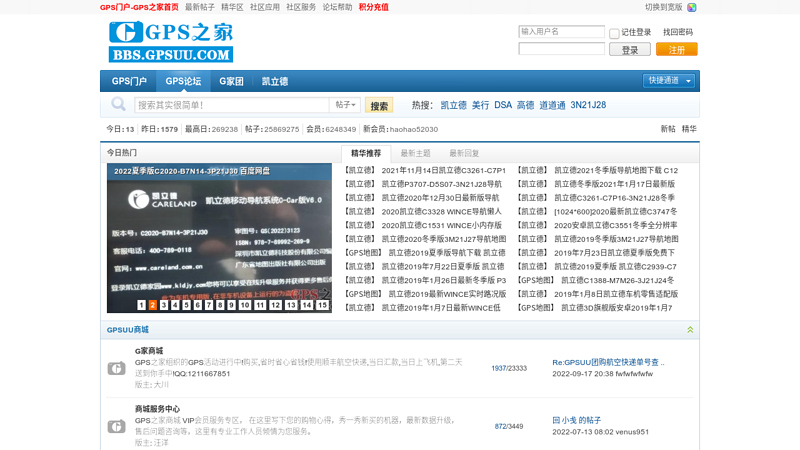
Task: Open GPS门户-GPS之家首页 link
Action: (x=139, y=7)
